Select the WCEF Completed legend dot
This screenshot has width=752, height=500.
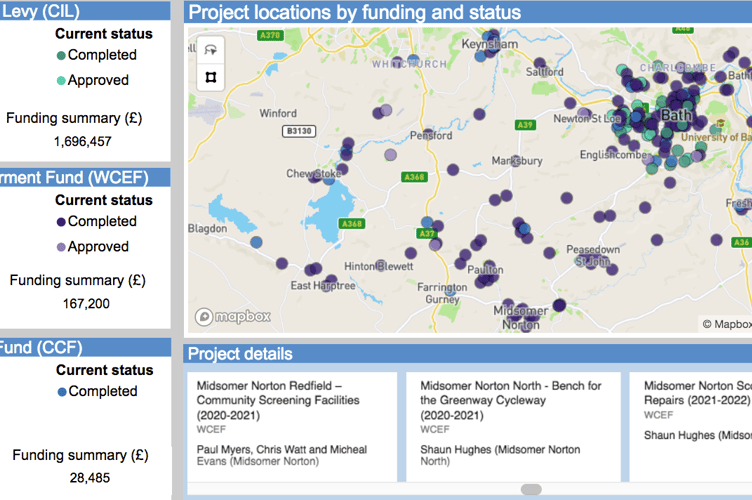point(61,222)
